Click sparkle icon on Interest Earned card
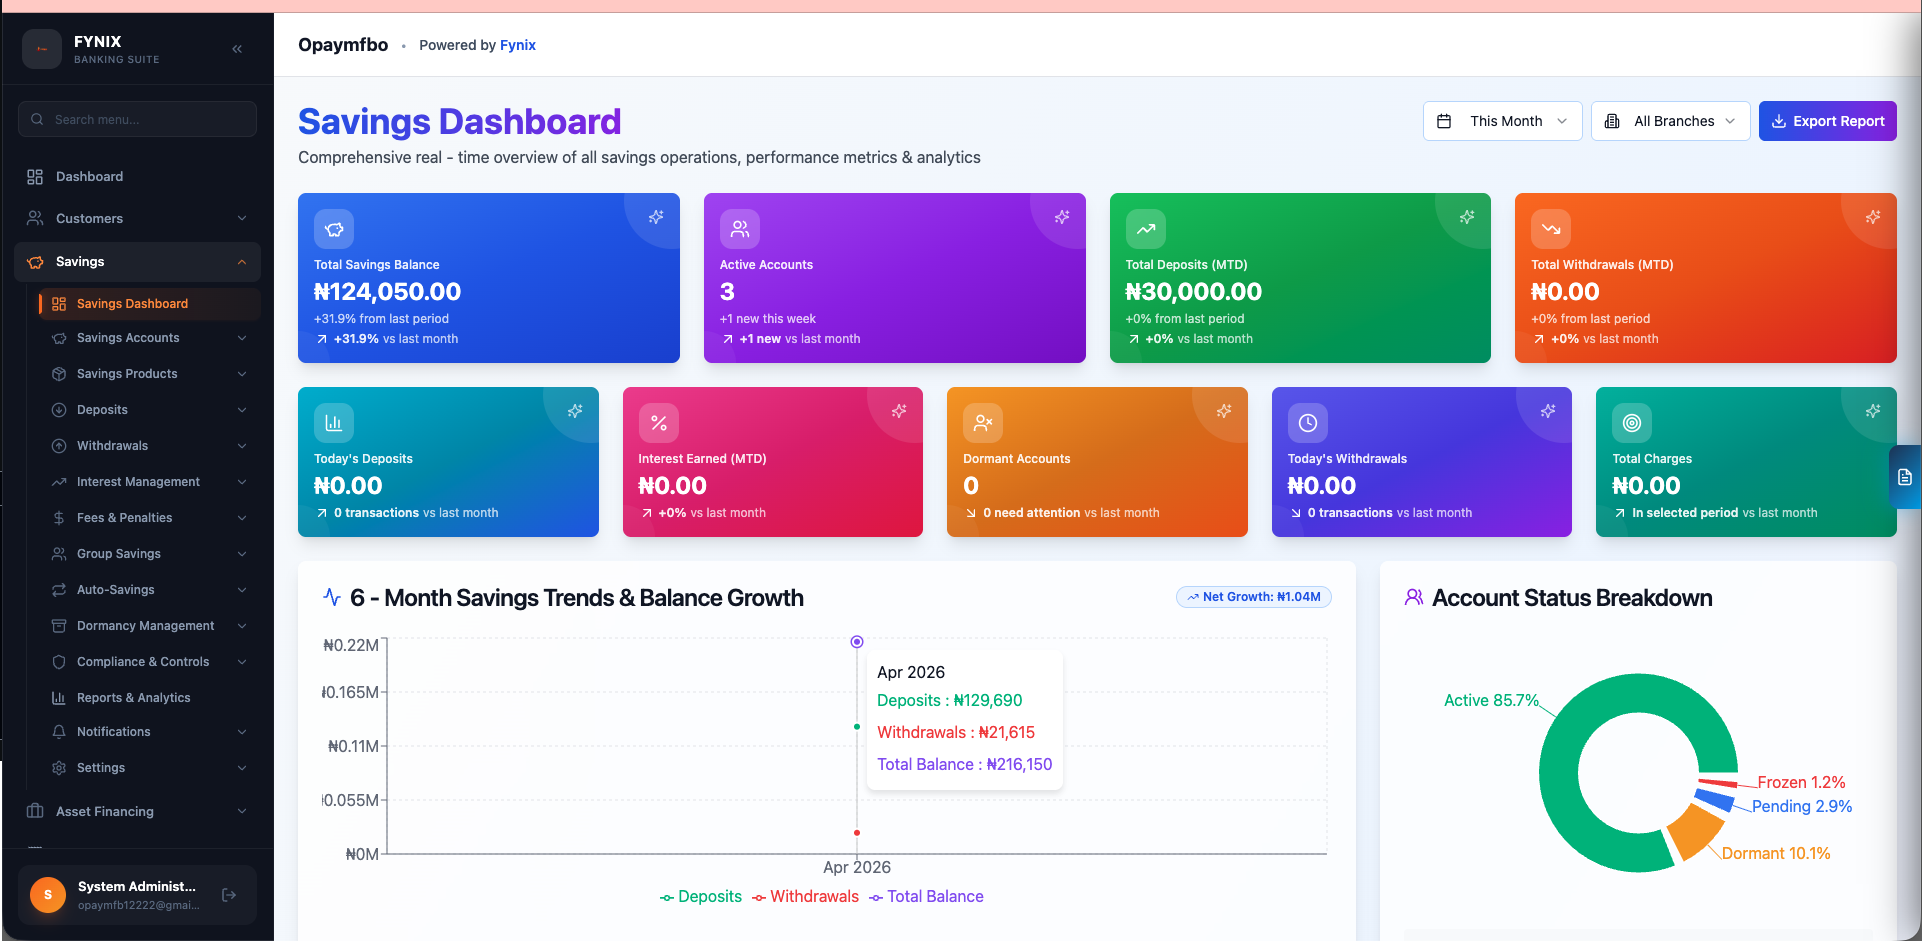1922x941 pixels. (x=899, y=410)
